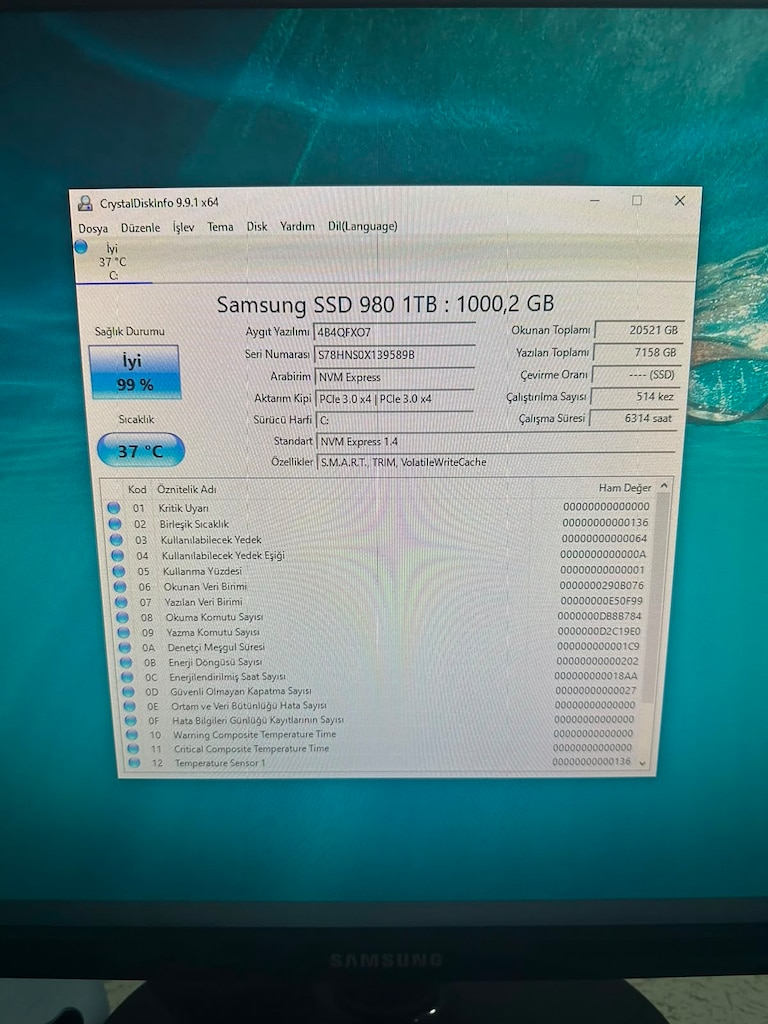Viewport: 768px width, 1024px height.
Task: Click the scroll down arrow of attribute list
Action: pos(643,762)
